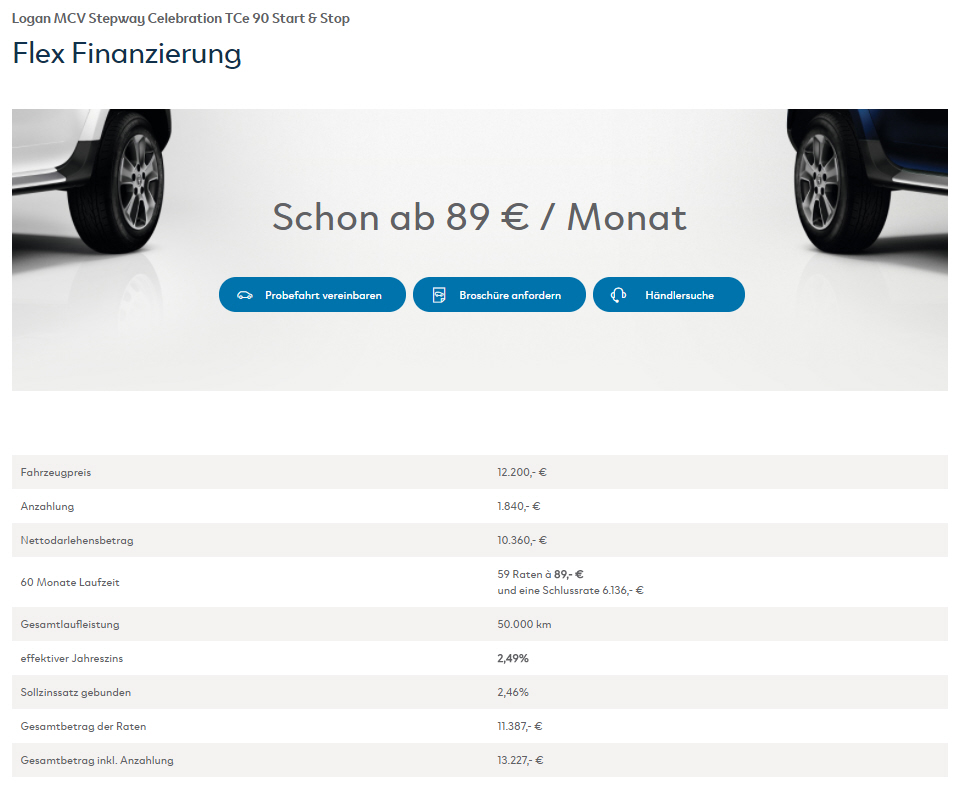Select the Fahrzeugpreis table row

pos(480,472)
